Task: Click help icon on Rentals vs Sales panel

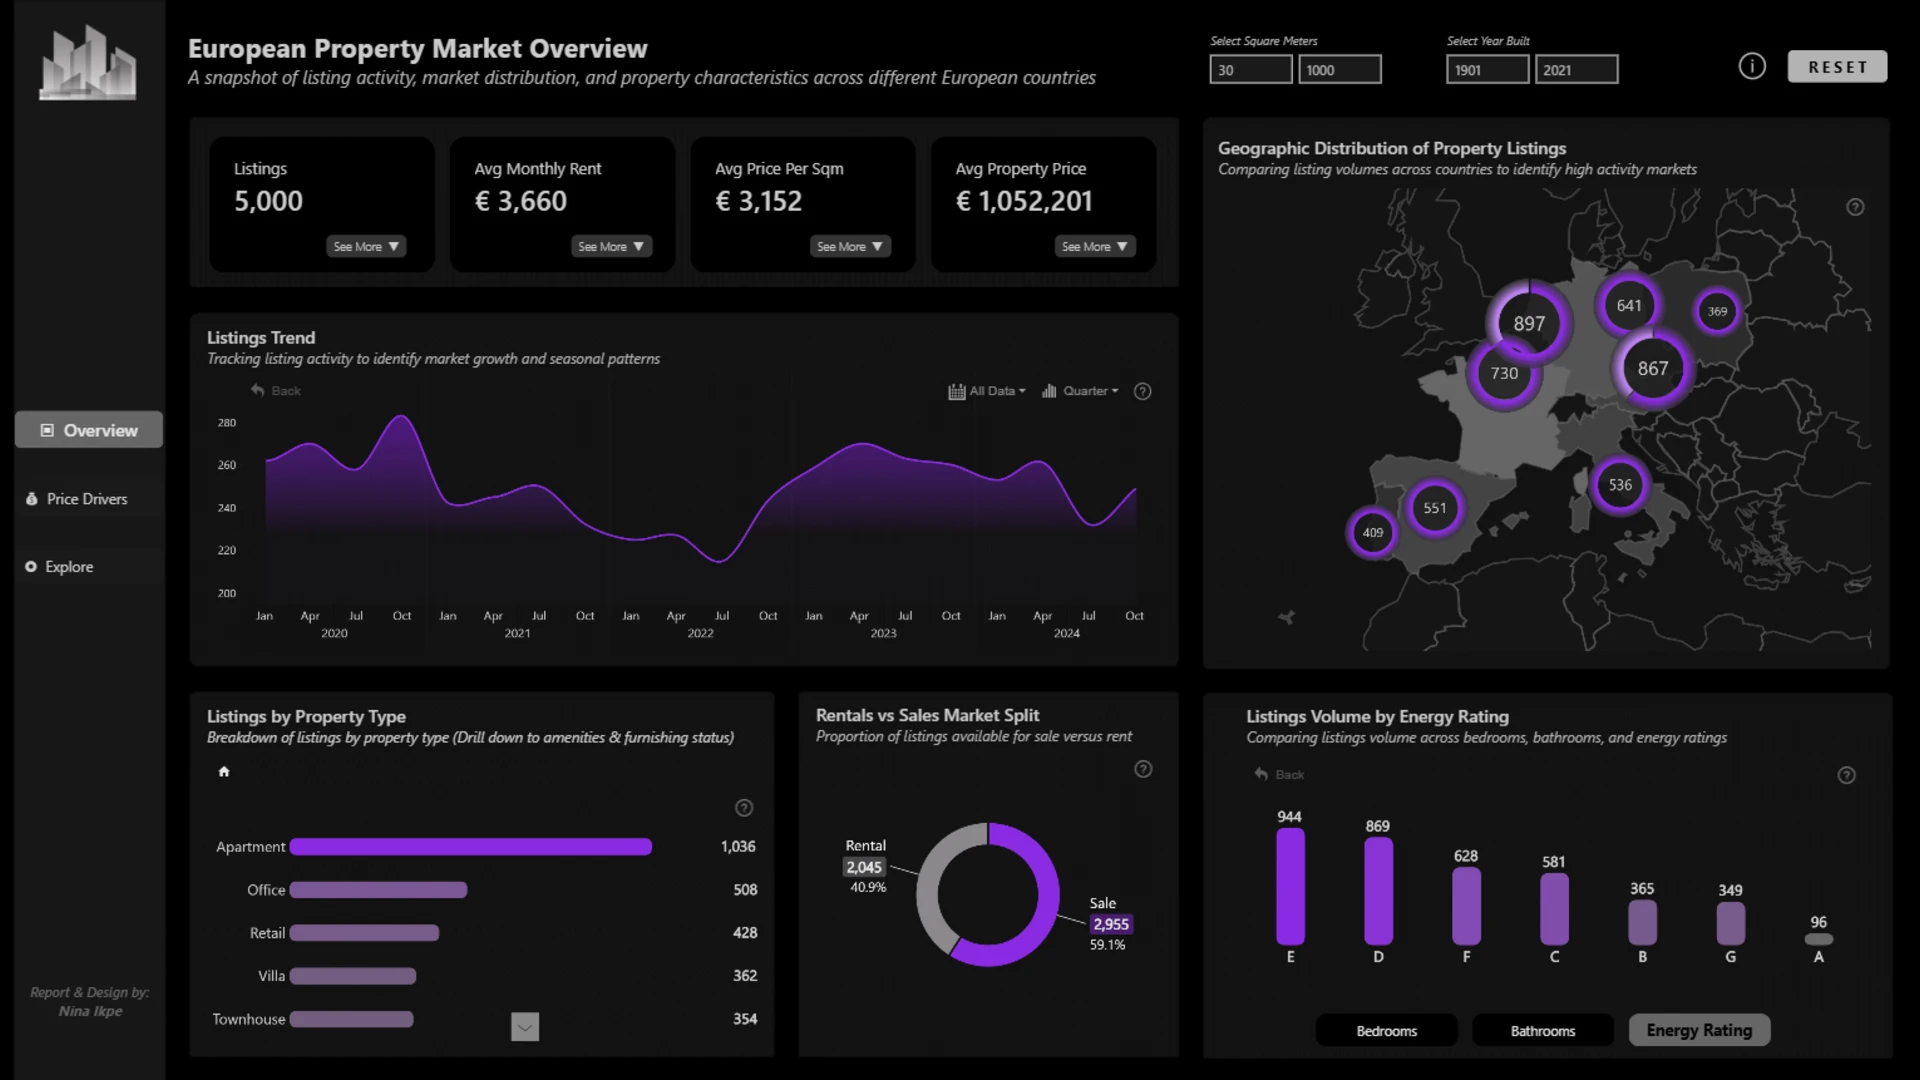Action: coord(1143,769)
